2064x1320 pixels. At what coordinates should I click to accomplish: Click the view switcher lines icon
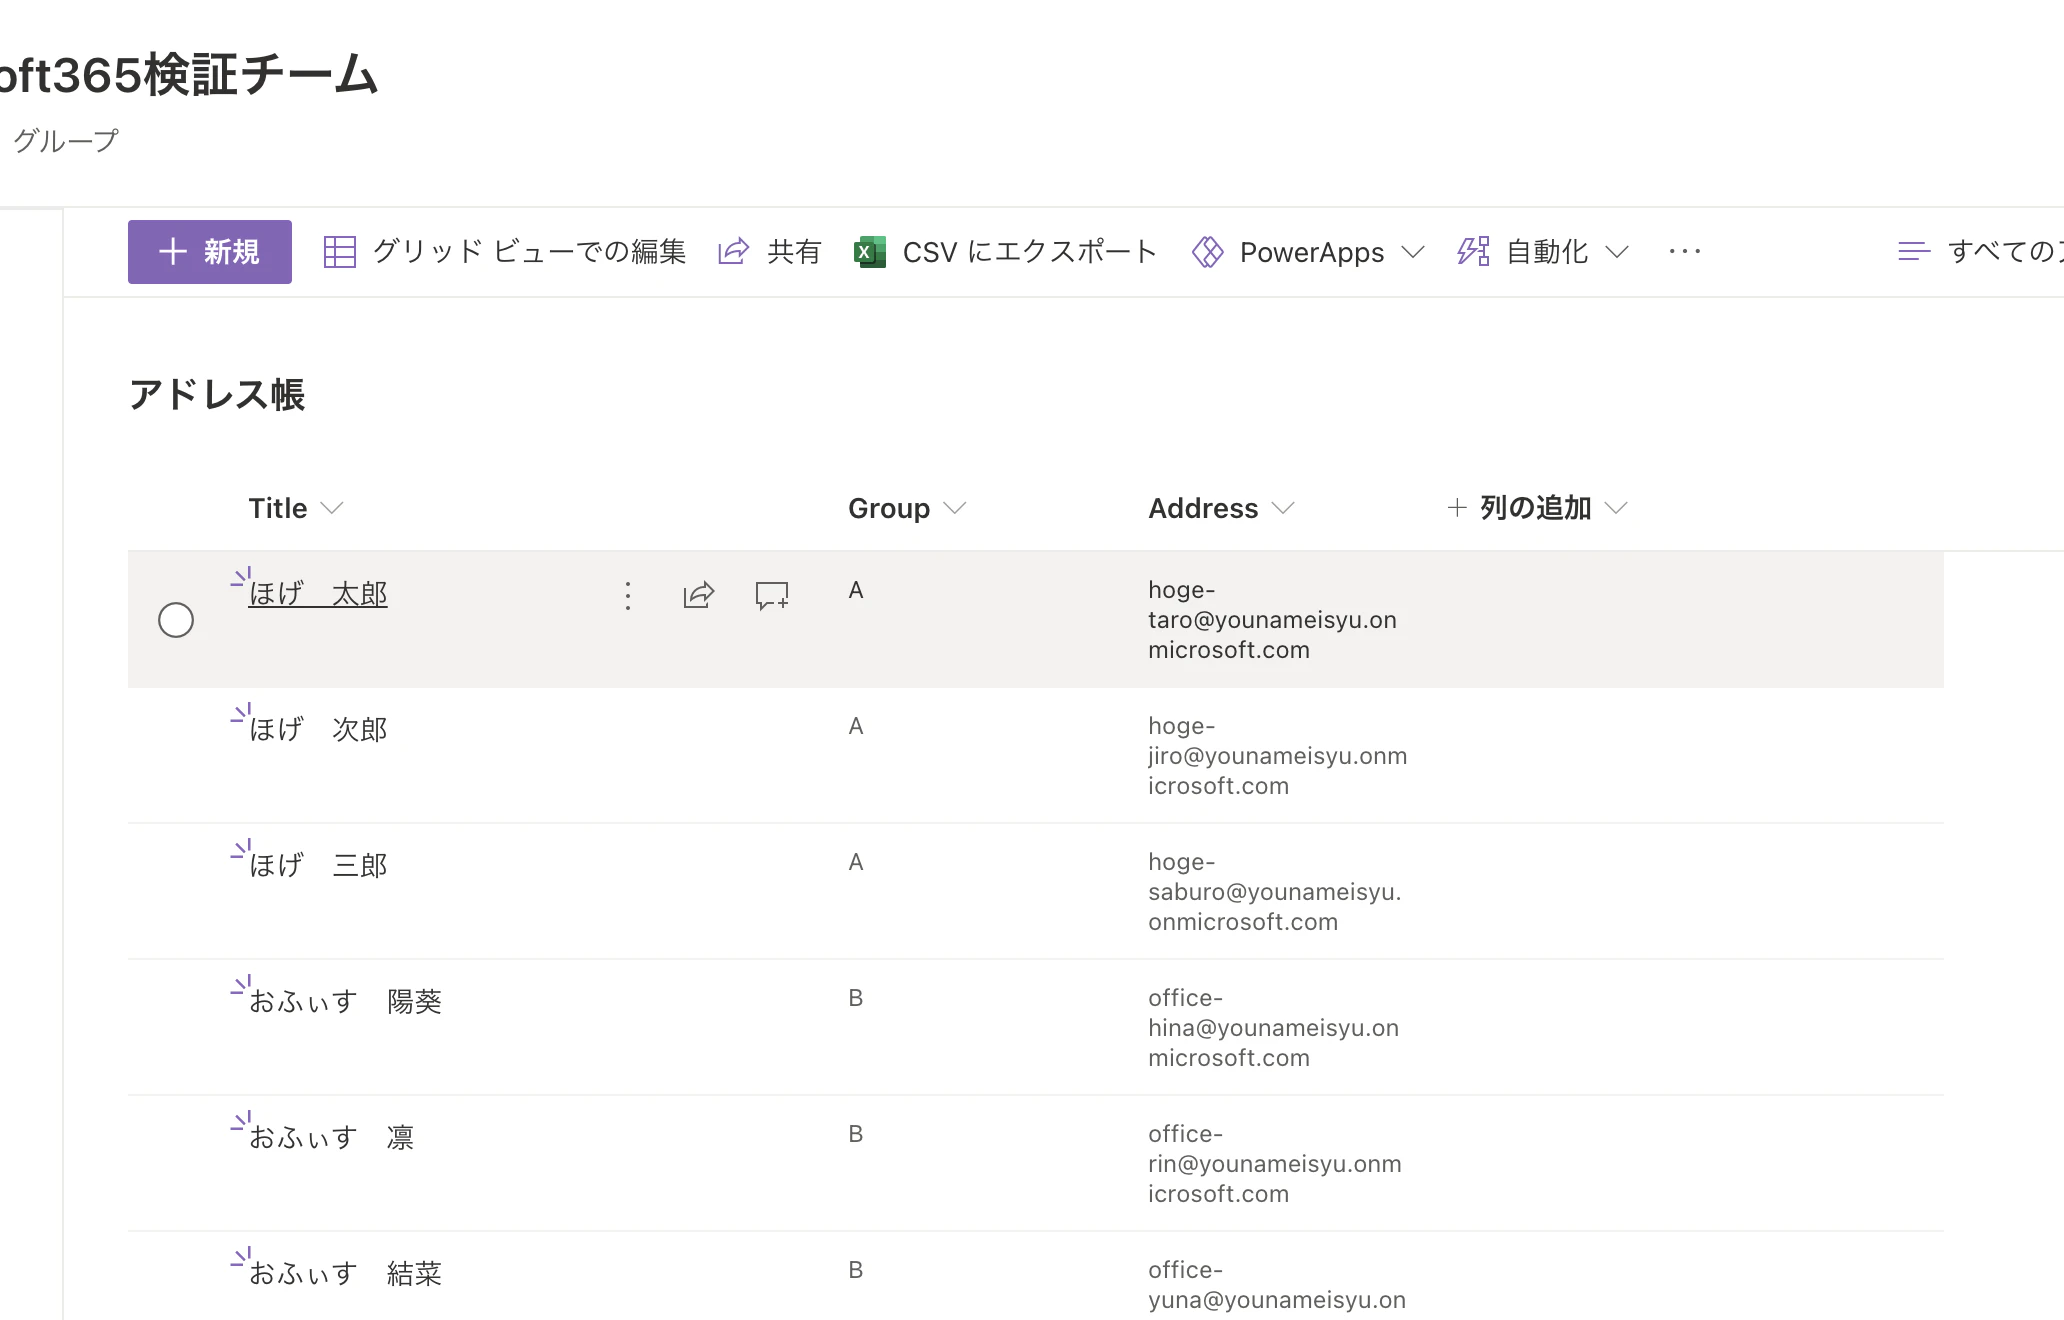pos(1914,252)
